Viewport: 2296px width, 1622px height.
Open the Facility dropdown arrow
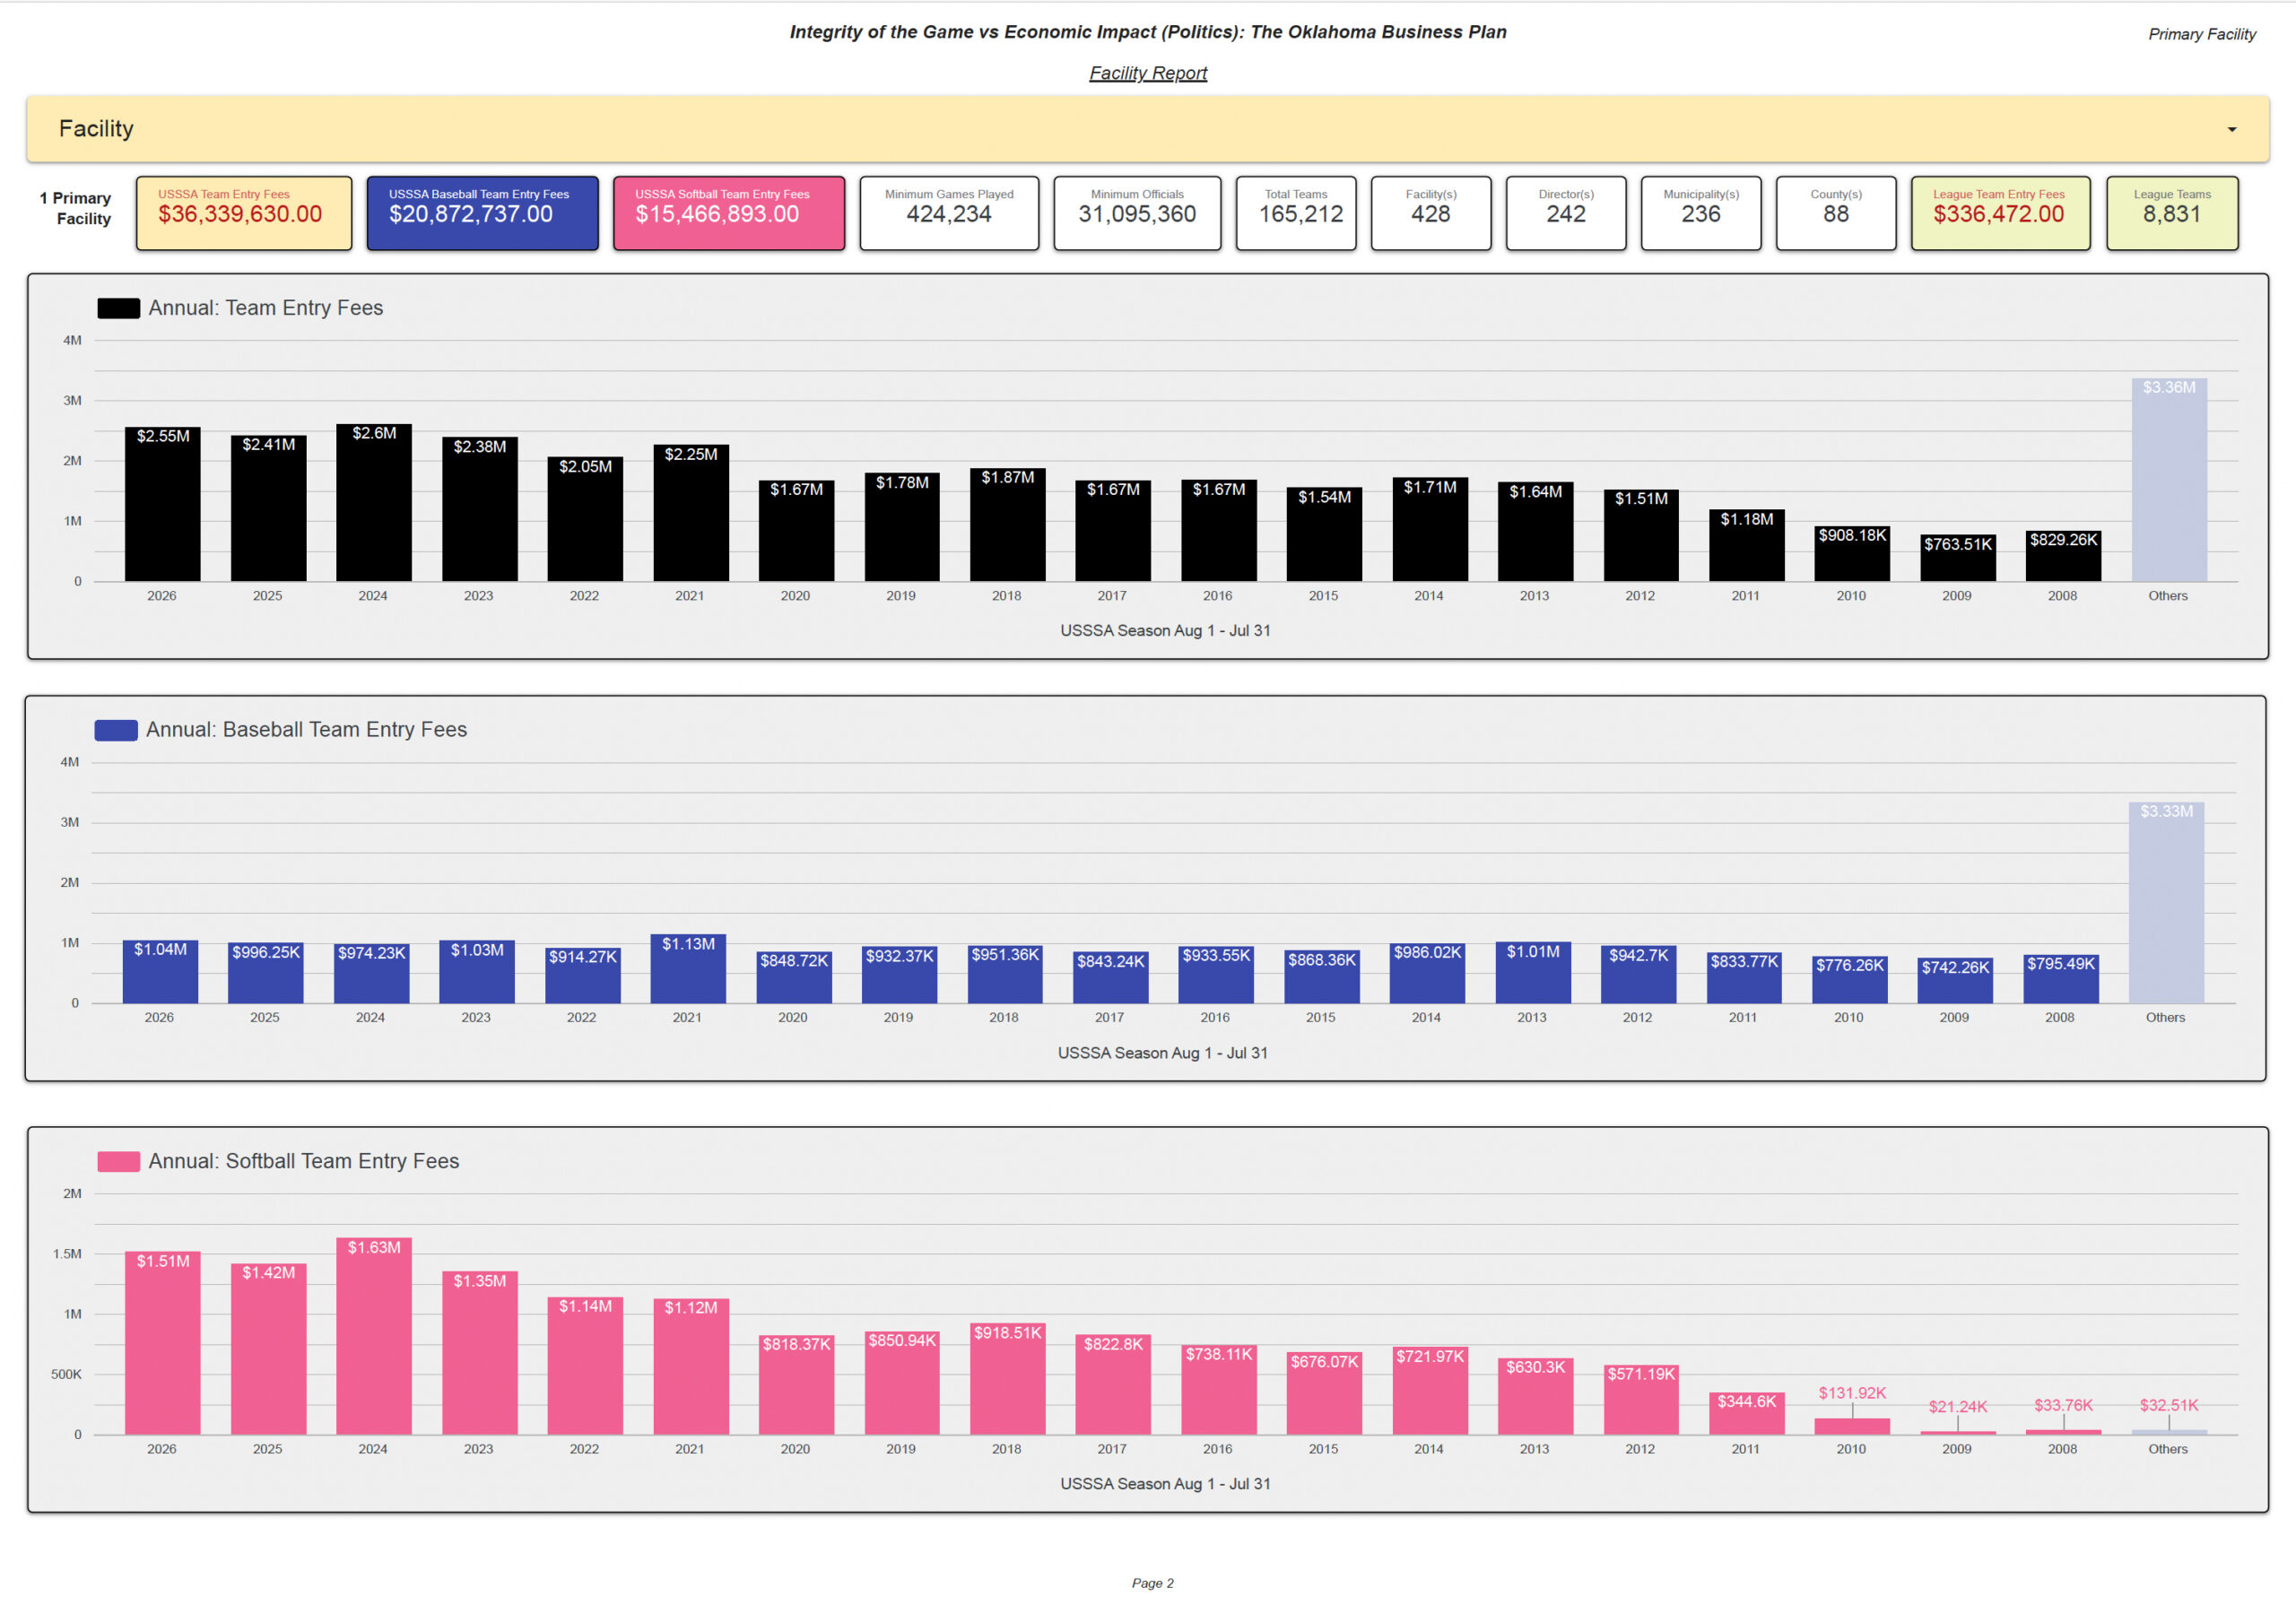(x=2231, y=129)
